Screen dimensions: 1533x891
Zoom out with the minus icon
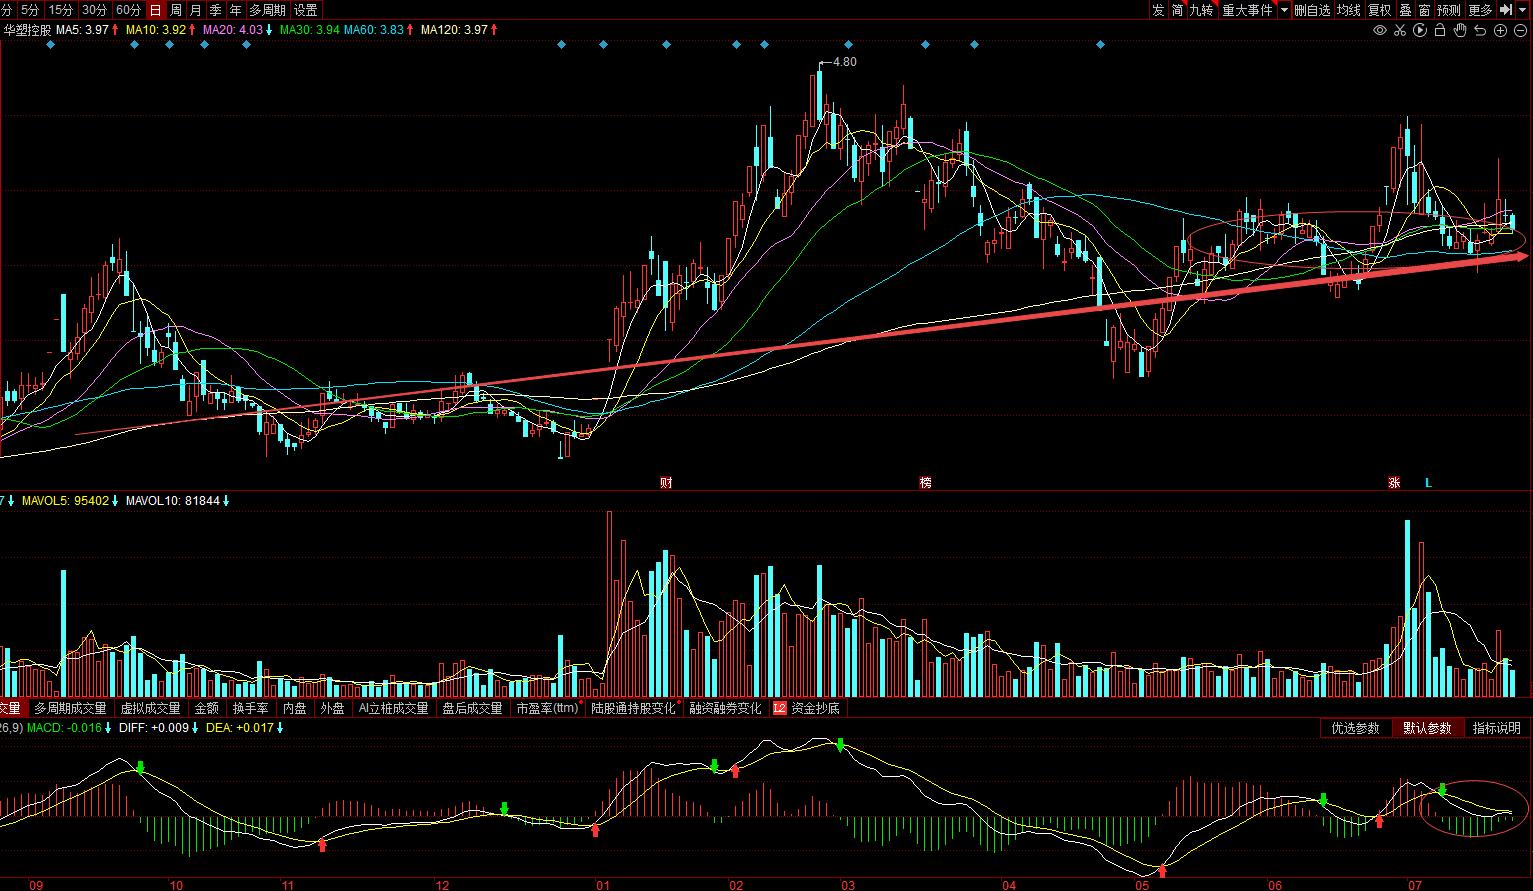click(x=1520, y=30)
